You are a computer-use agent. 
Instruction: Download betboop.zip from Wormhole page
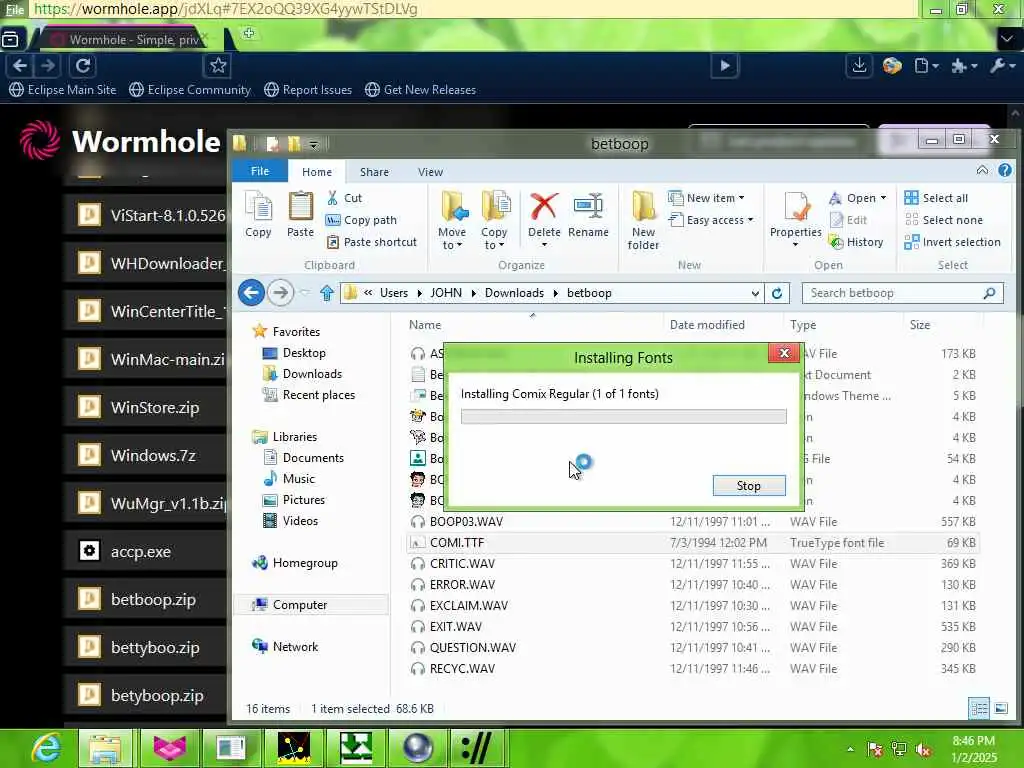(145, 600)
